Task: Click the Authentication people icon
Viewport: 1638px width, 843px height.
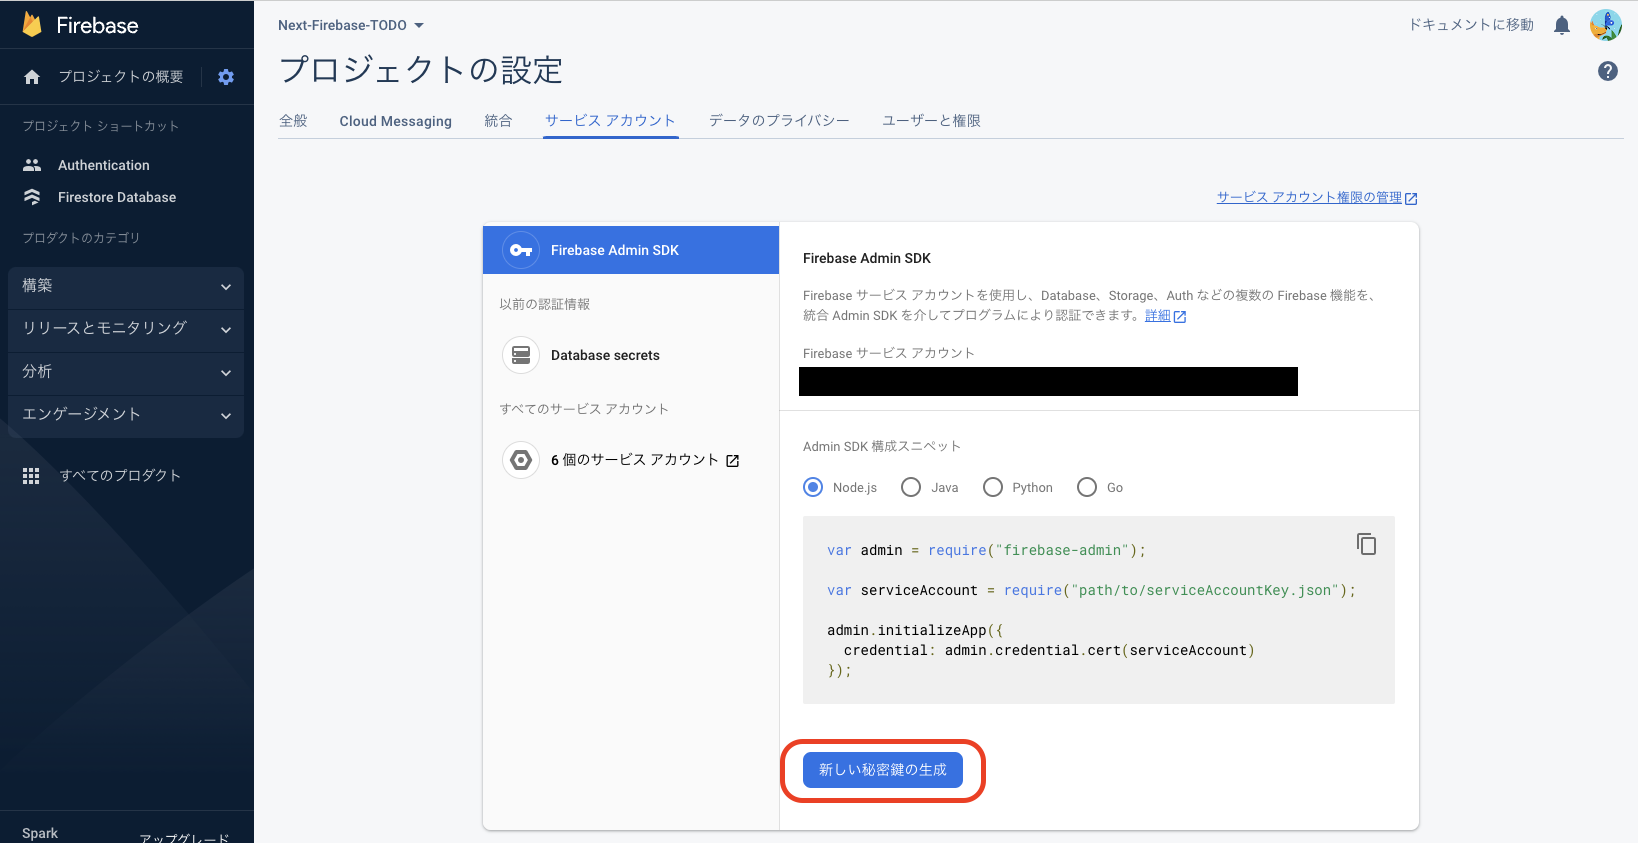Action: pyautogui.click(x=32, y=165)
